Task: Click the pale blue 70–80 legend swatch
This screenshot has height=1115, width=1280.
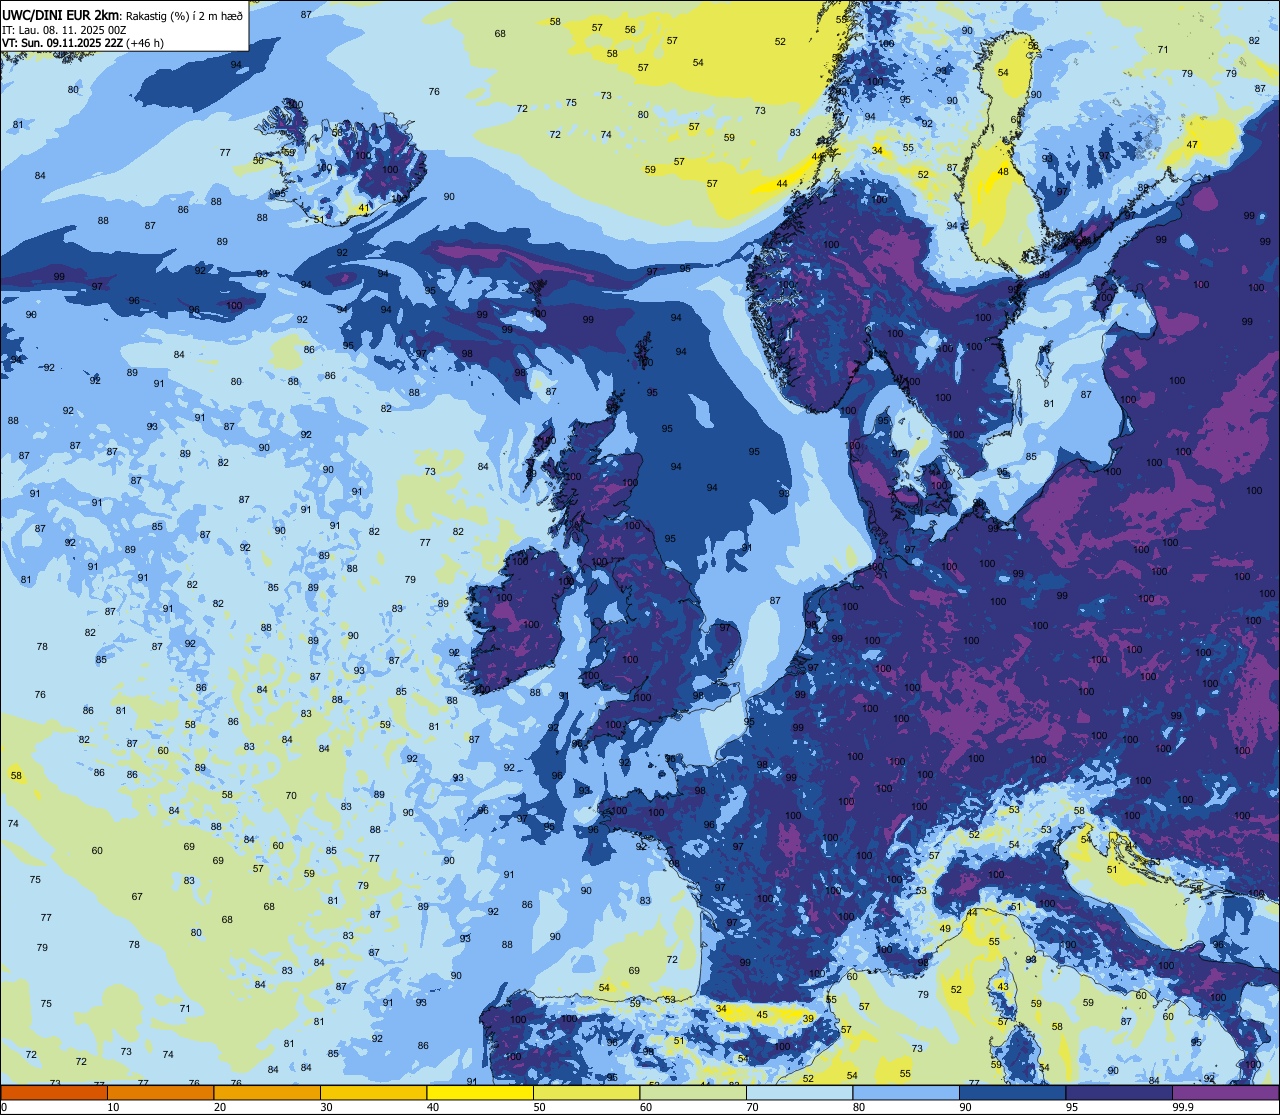Action: click(x=799, y=1092)
